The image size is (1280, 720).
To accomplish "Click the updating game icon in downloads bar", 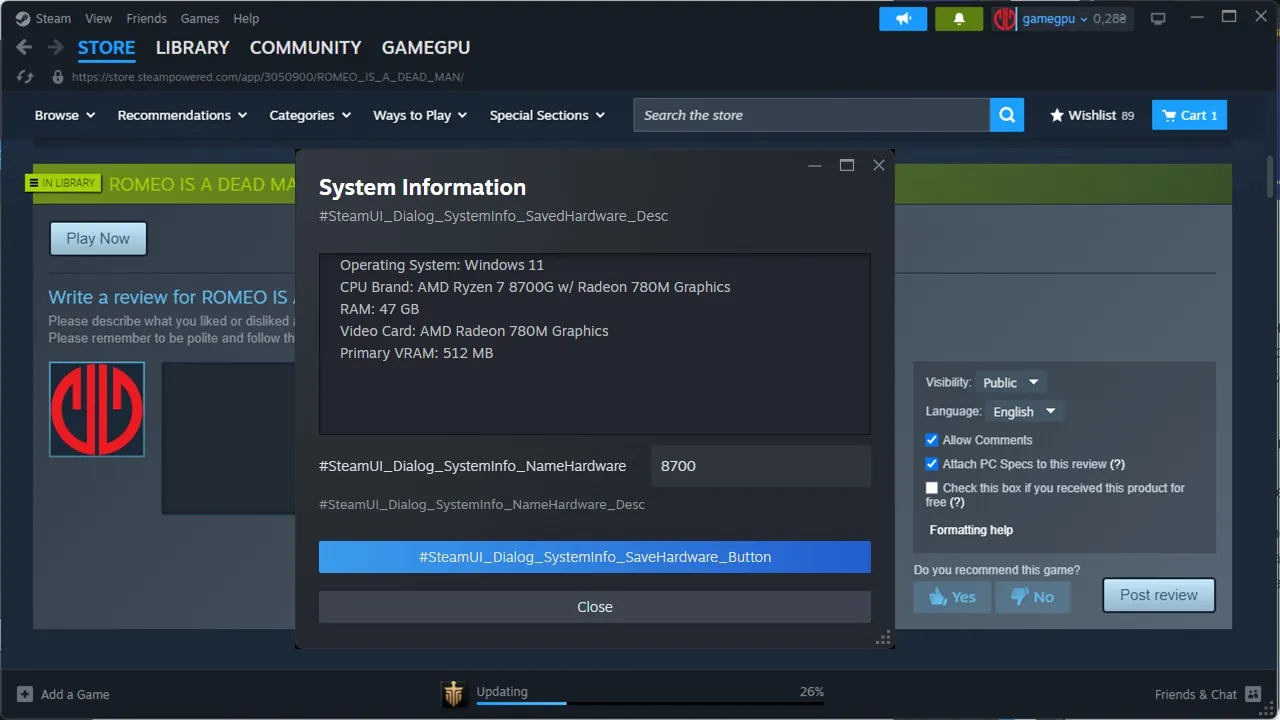I will (x=454, y=694).
